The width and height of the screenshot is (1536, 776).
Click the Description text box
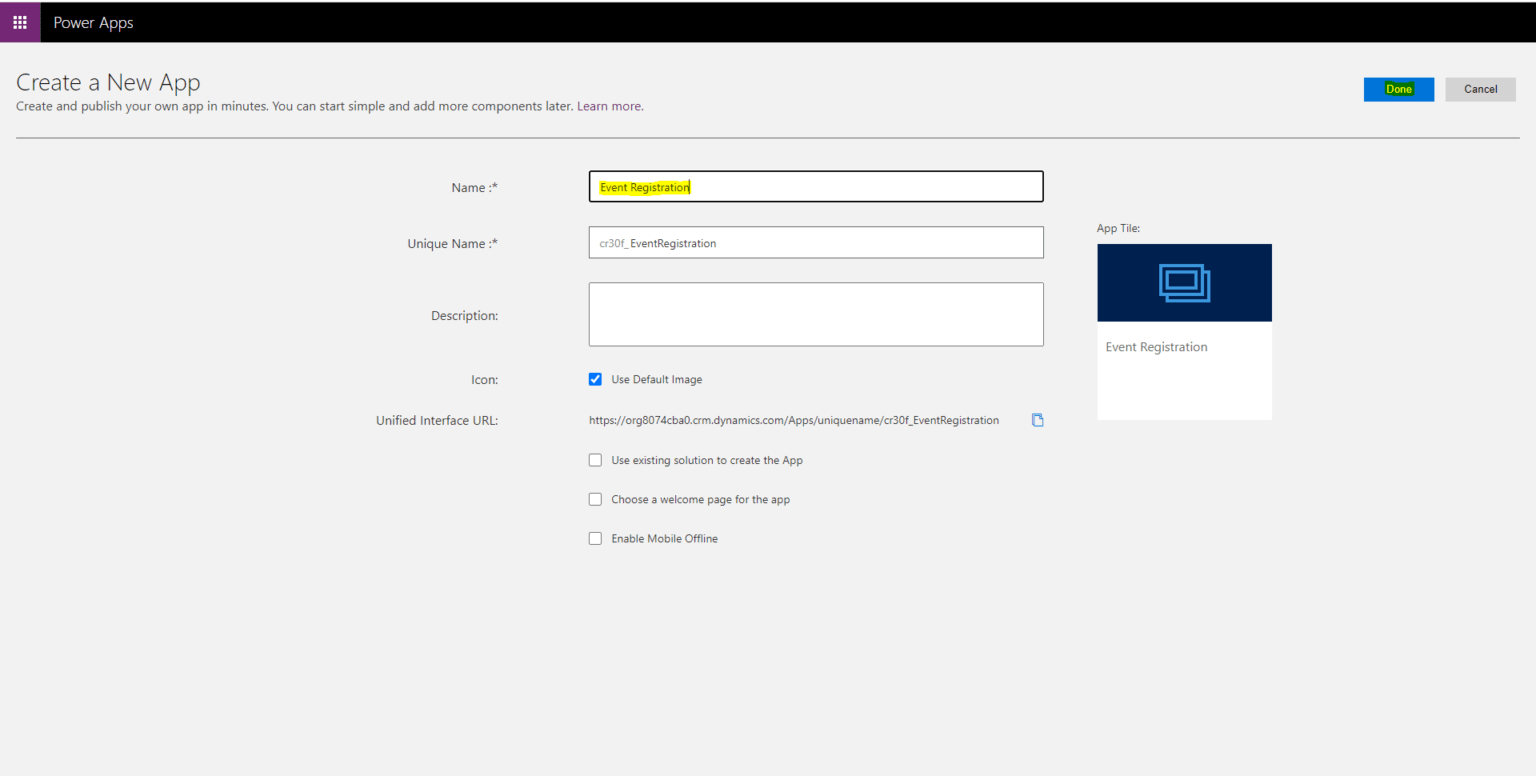click(815, 313)
